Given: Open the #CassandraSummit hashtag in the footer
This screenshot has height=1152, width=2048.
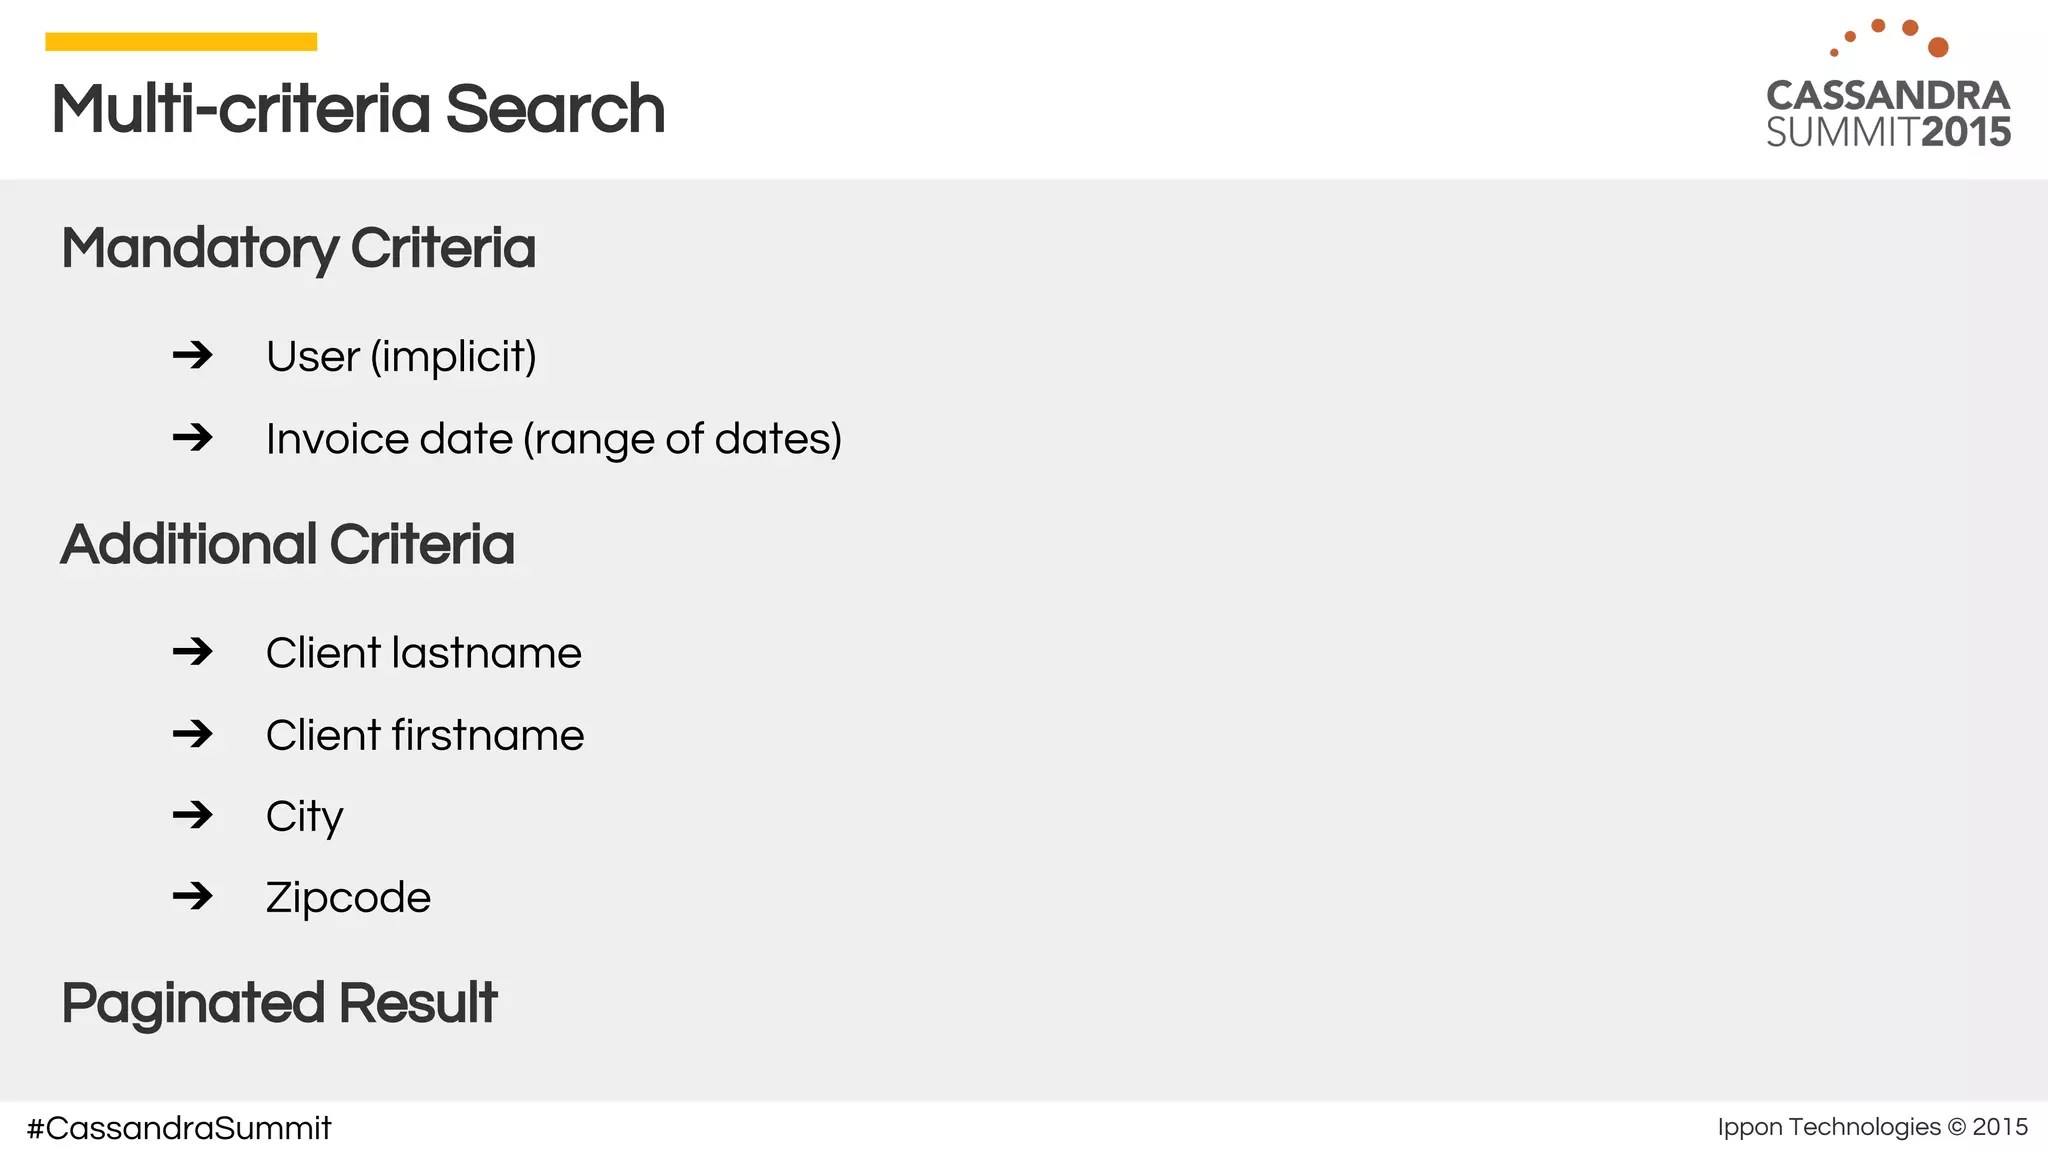Looking at the screenshot, I should [179, 1128].
